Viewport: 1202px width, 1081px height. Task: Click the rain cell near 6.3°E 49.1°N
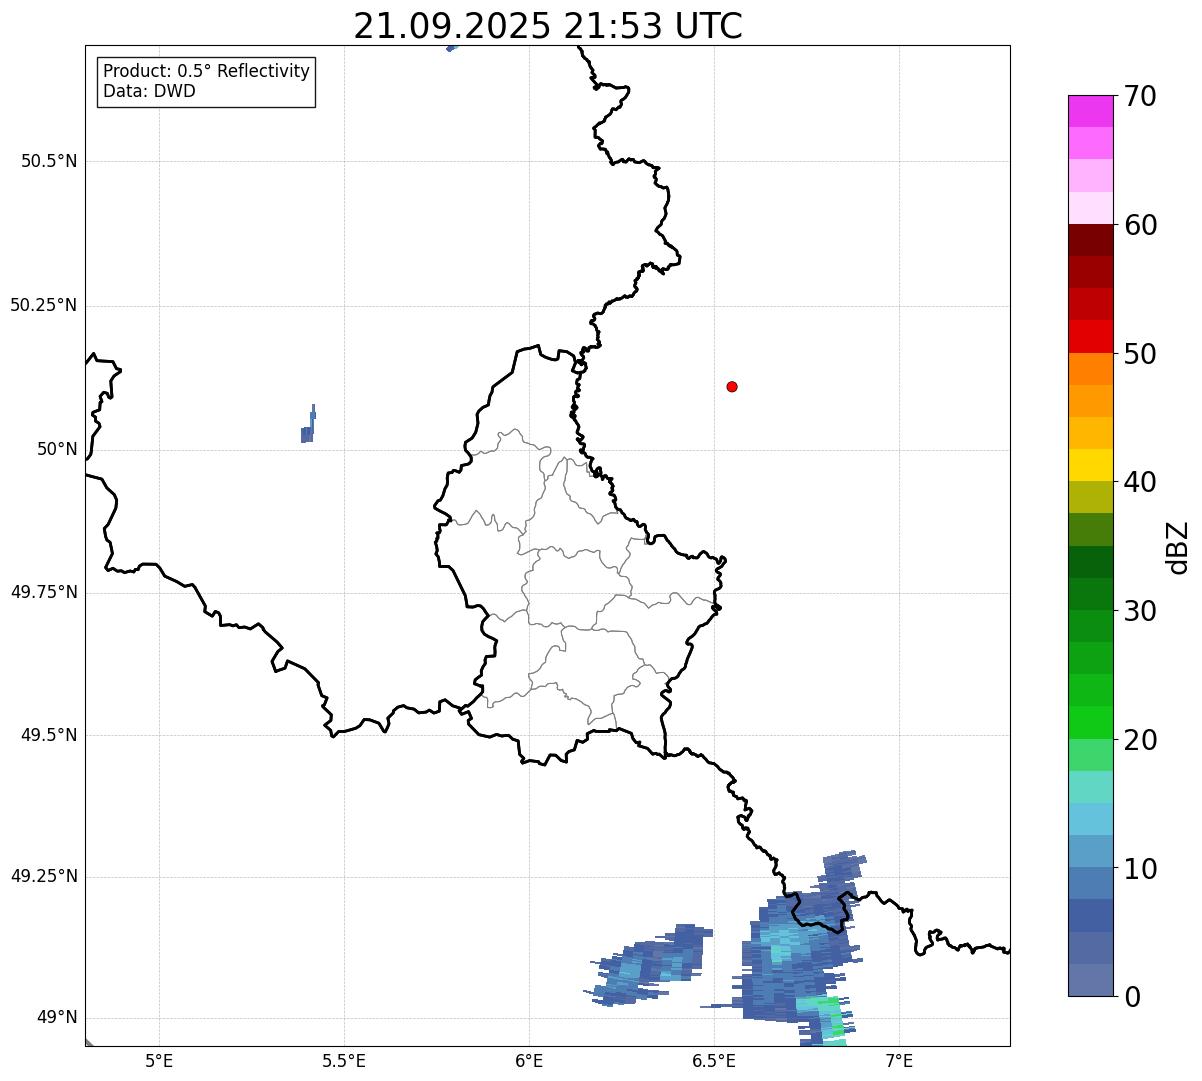click(x=648, y=963)
